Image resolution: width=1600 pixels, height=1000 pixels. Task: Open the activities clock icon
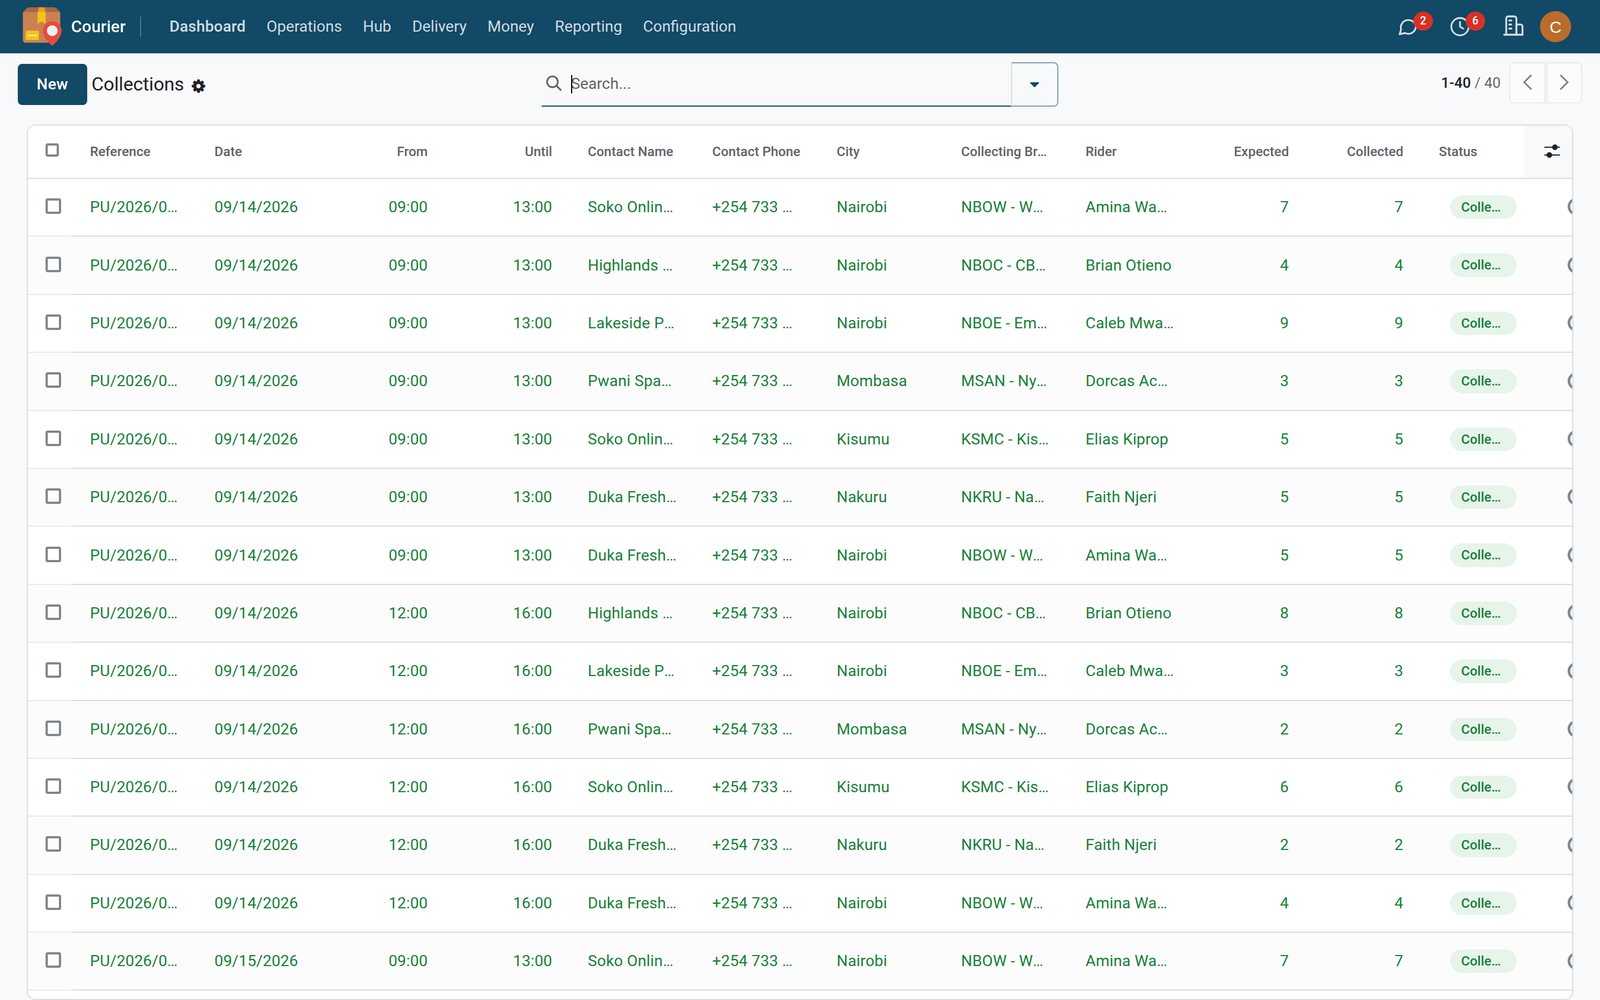1460,27
